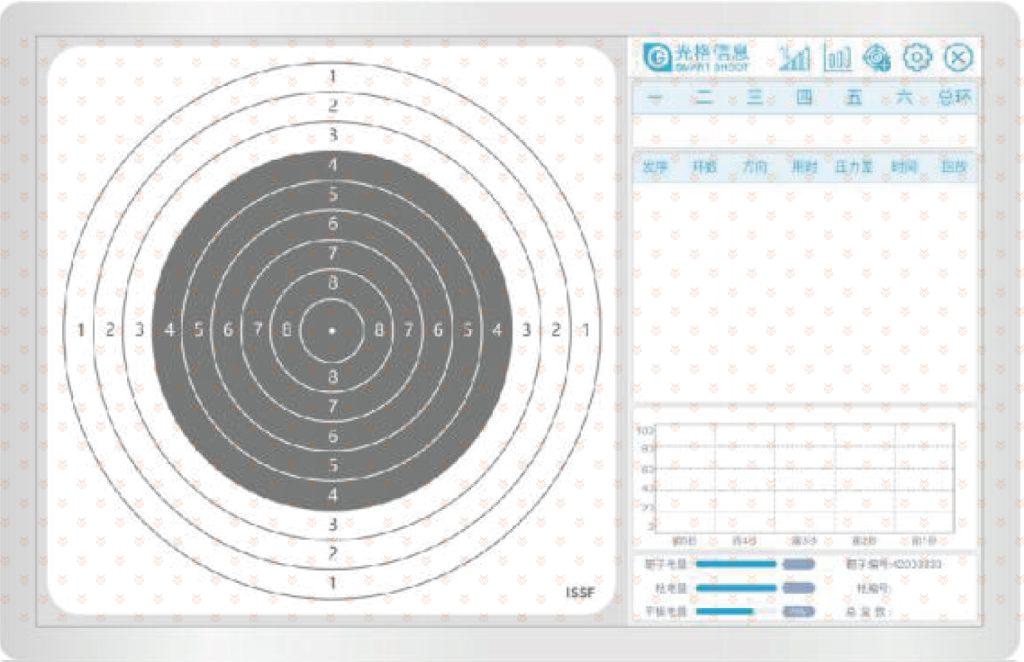Click the target calibration gear icon
Image resolution: width=1024 pixels, height=662 pixels.
(877, 58)
